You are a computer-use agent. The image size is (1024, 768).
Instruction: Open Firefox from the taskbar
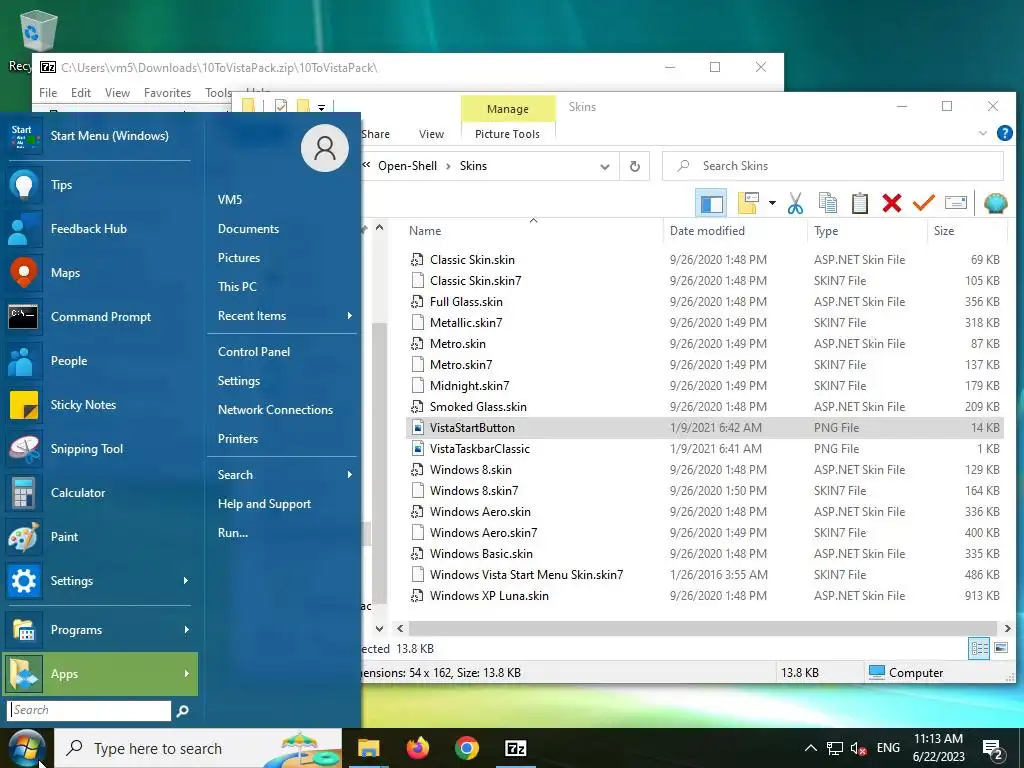(x=417, y=748)
